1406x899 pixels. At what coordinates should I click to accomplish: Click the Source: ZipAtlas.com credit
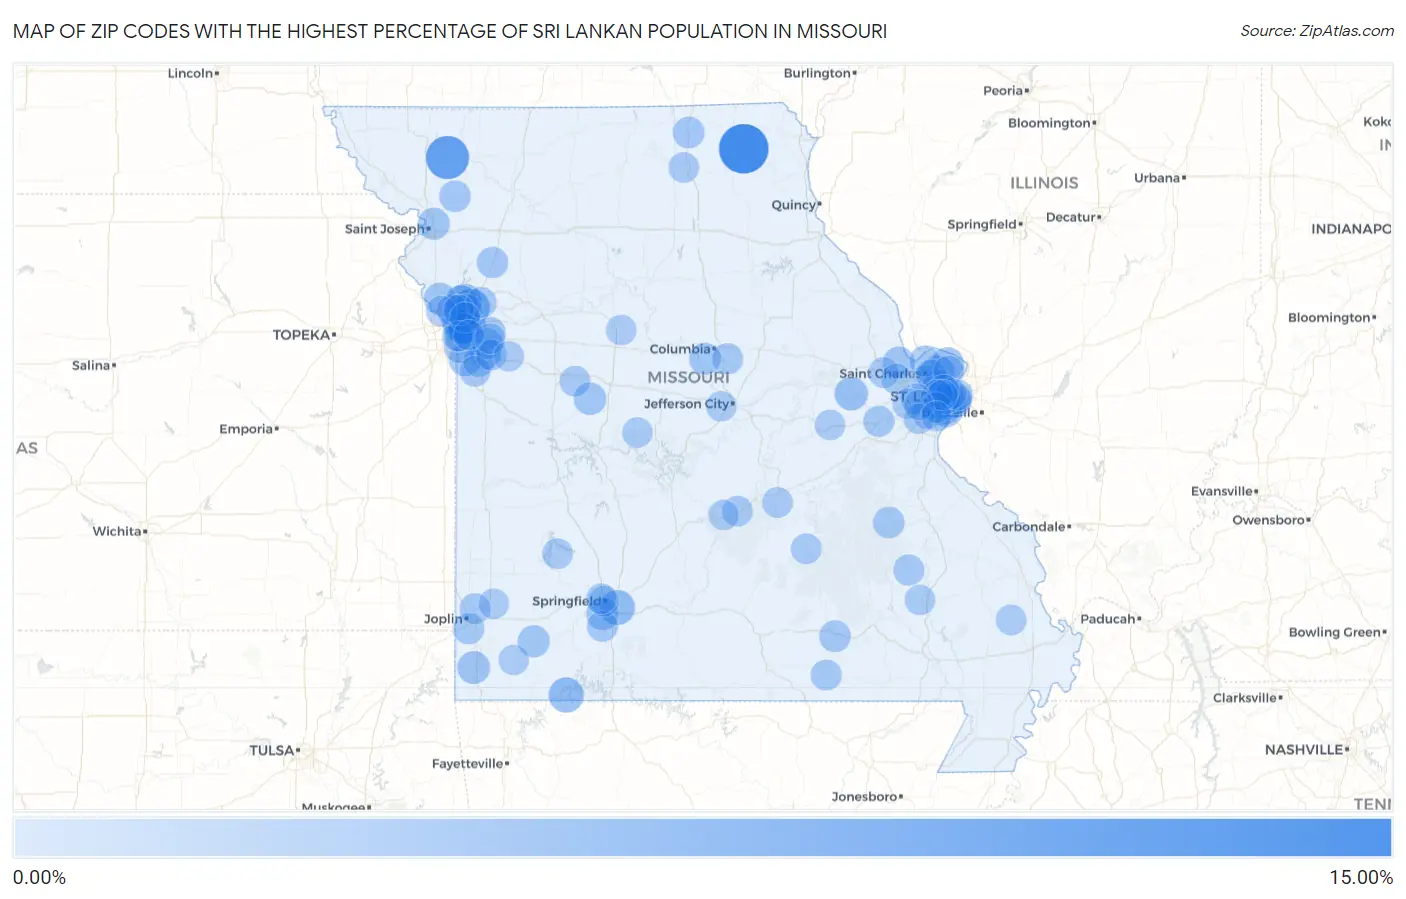pos(1317,31)
